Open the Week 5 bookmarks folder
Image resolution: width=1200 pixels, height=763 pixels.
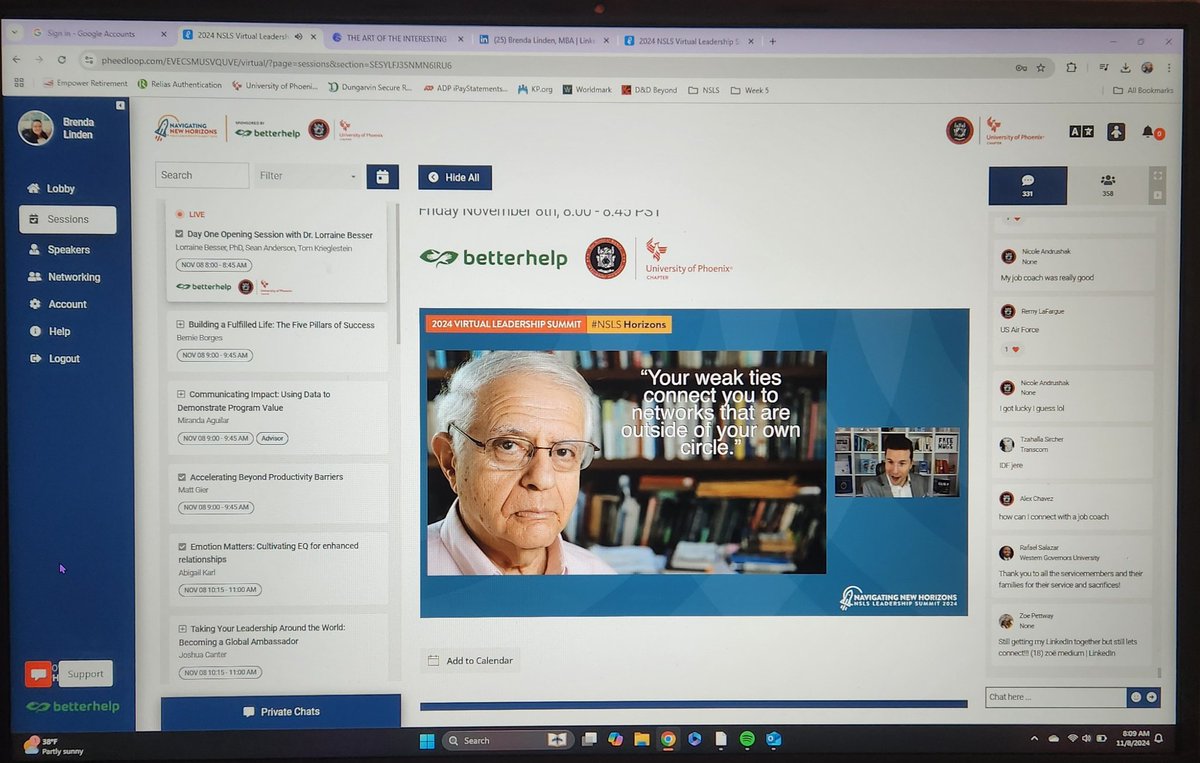(x=750, y=90)
